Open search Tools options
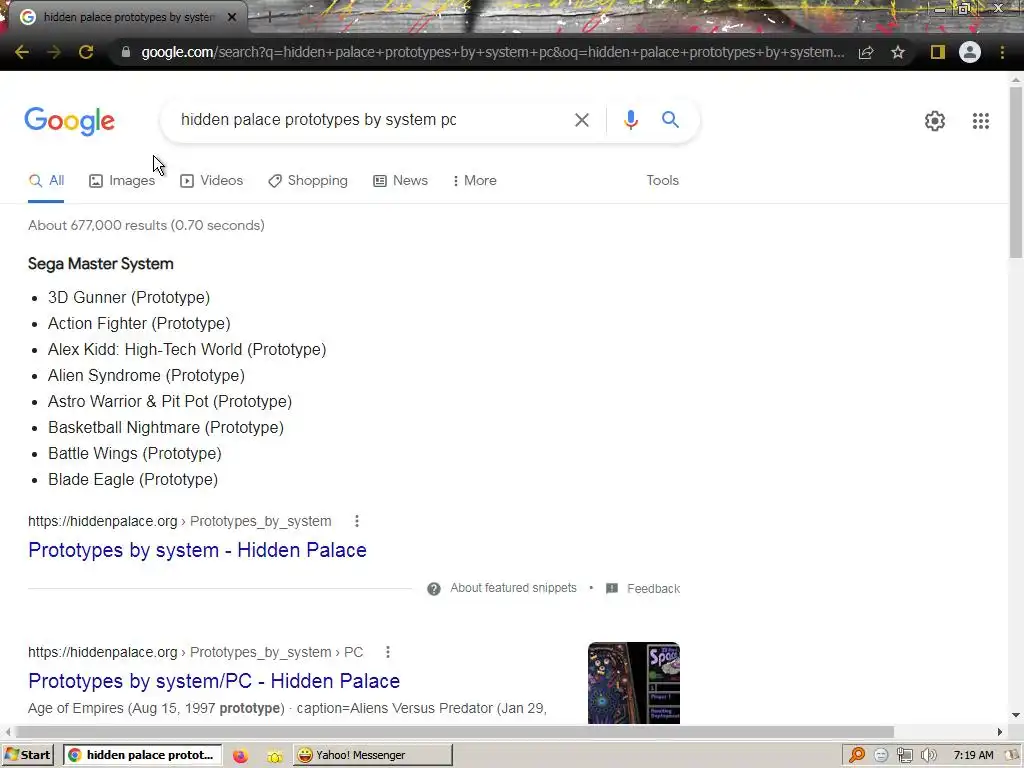The width and height of the screenshot is (1024, 768). 662,180
